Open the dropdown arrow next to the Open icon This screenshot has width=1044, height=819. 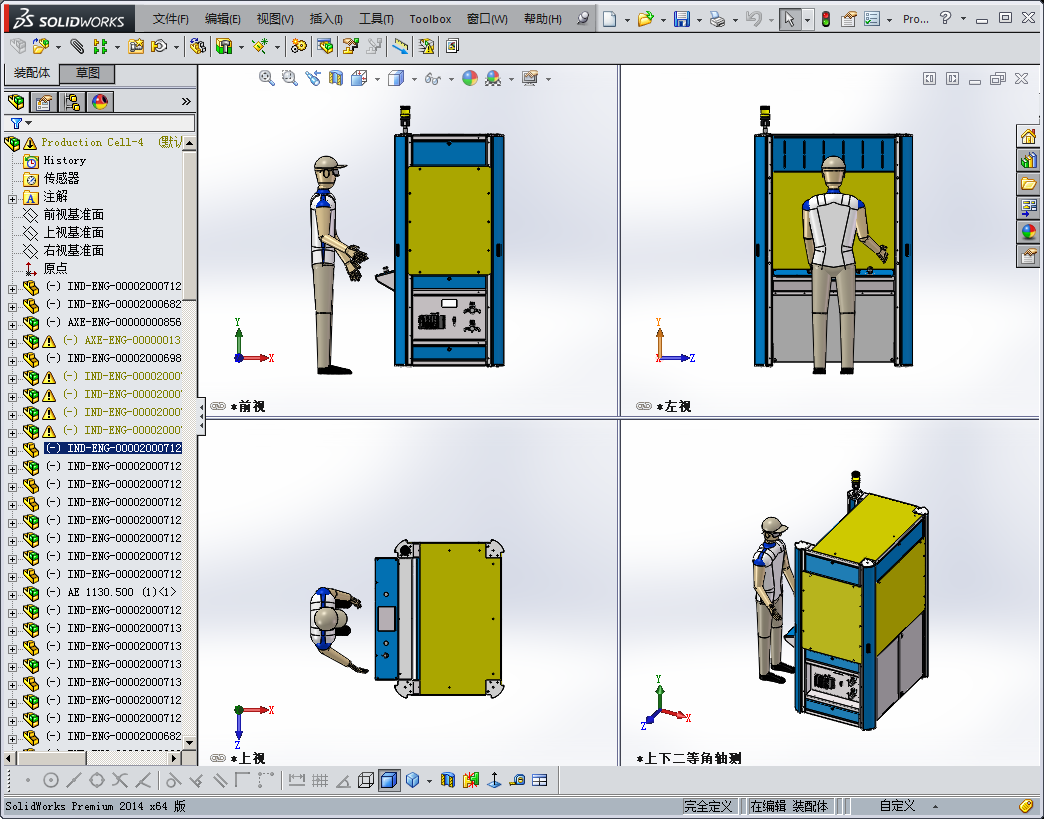(663, 19)
